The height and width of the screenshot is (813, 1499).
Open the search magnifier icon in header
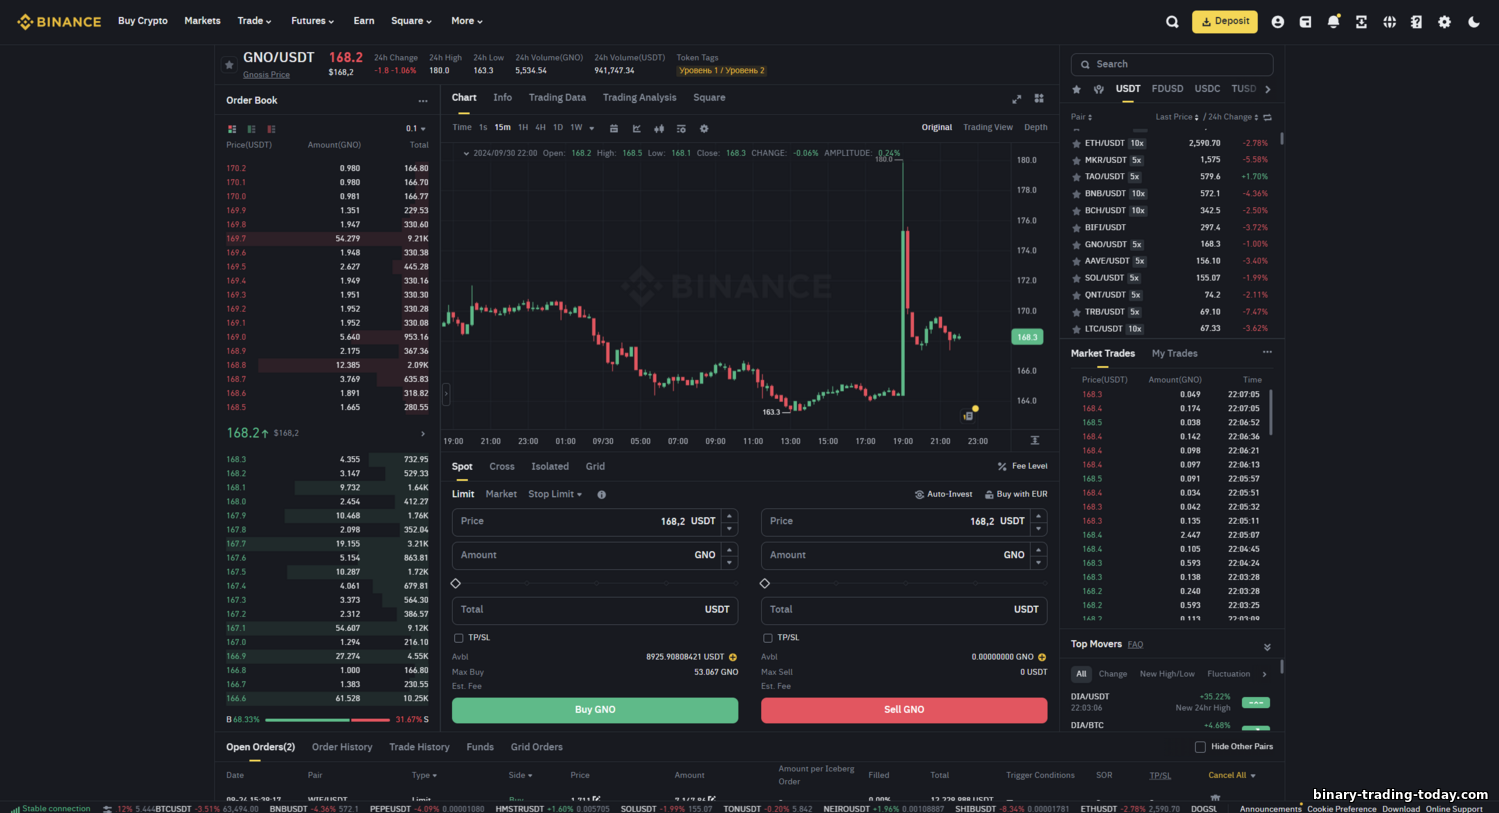[1172, 21]
